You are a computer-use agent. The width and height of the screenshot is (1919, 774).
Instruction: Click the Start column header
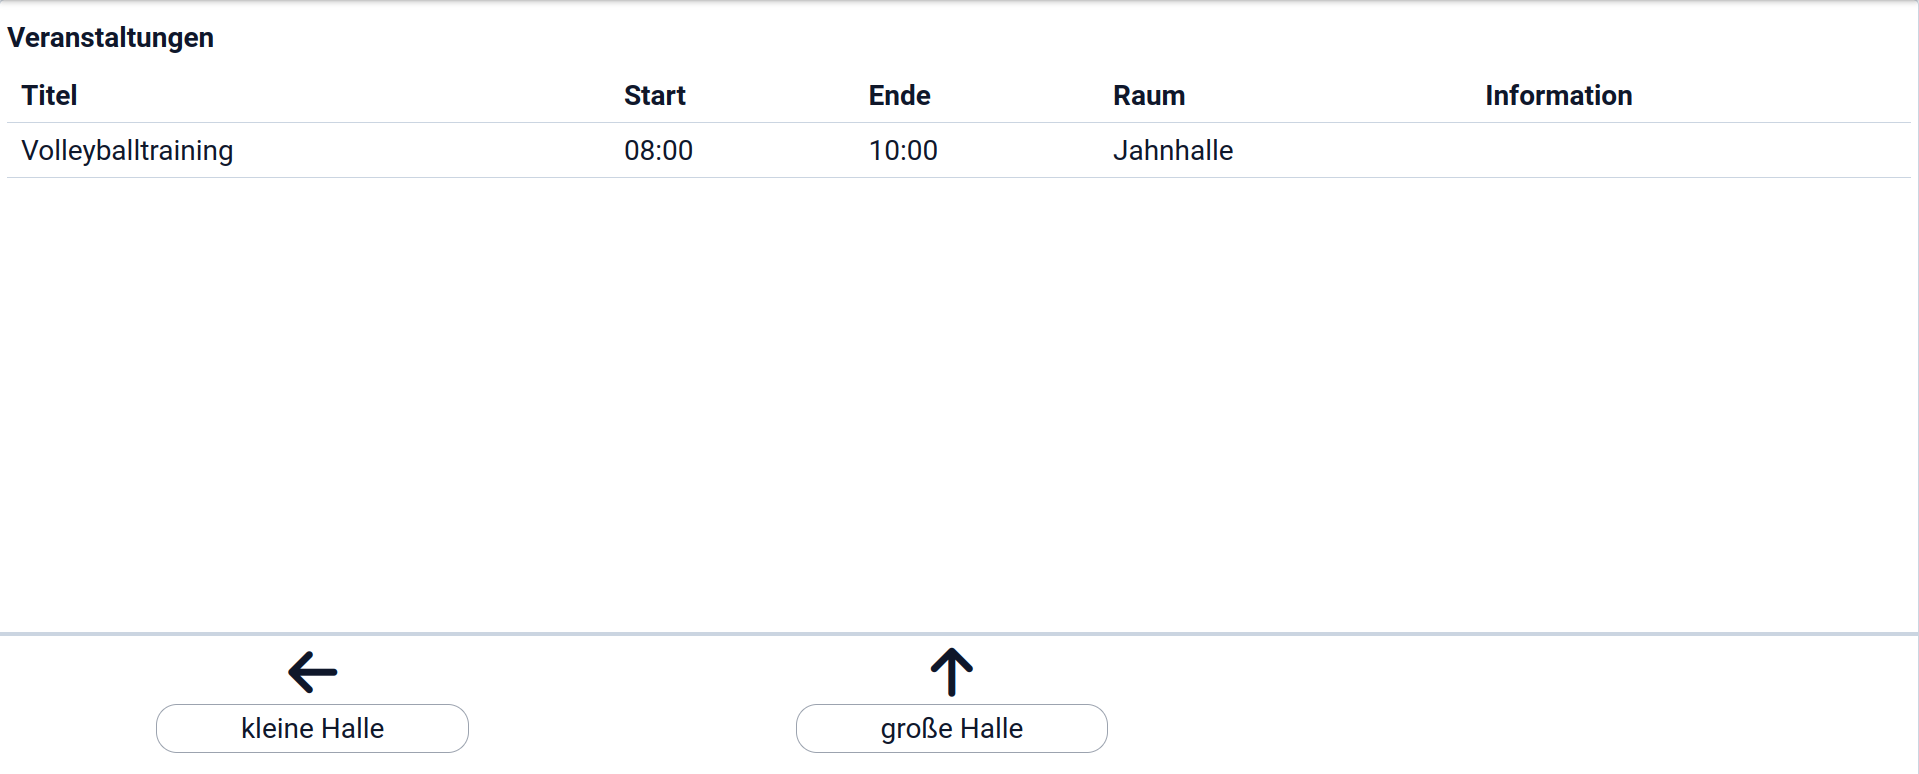click(654, 96)
